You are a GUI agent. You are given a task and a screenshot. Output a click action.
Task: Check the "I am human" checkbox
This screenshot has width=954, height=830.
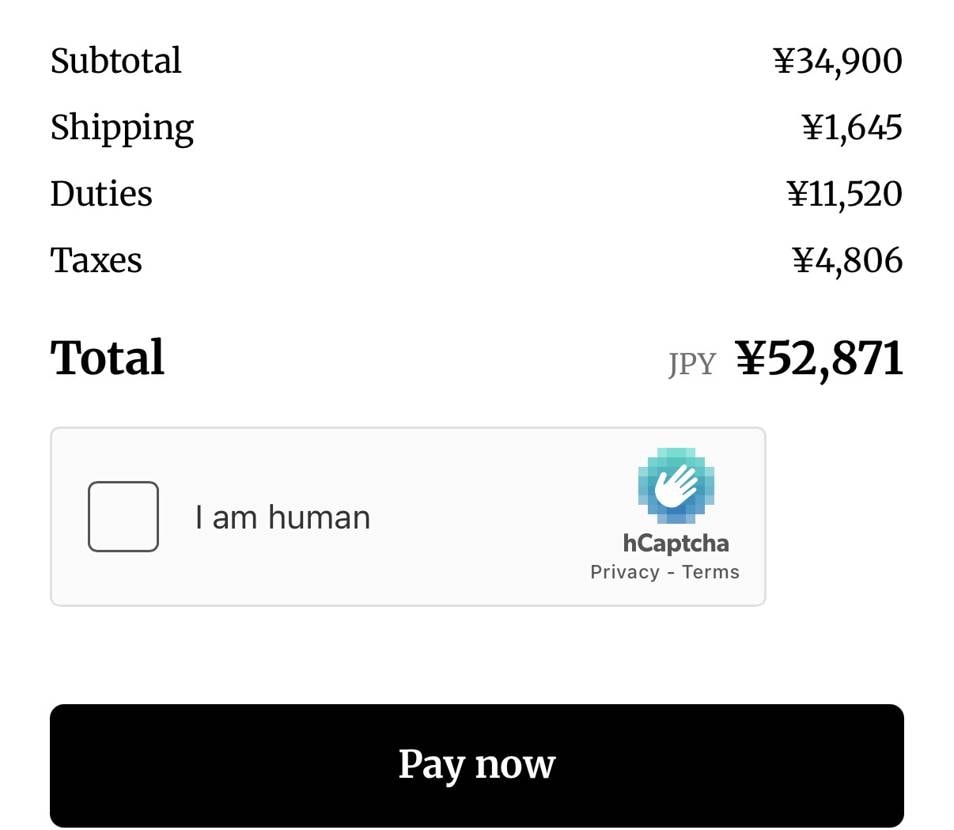pyautogui.click(x=123, y=516)
